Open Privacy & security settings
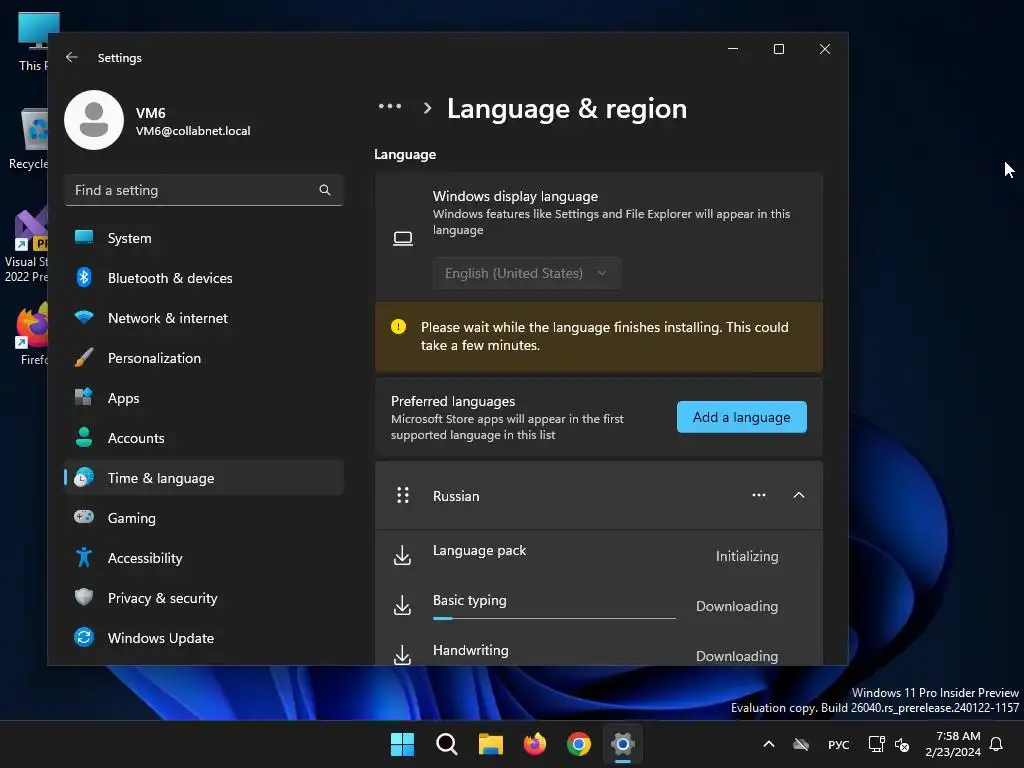The width and height of the screenshot is (1024, 768). pyautogui.click(x=204, y=598)
